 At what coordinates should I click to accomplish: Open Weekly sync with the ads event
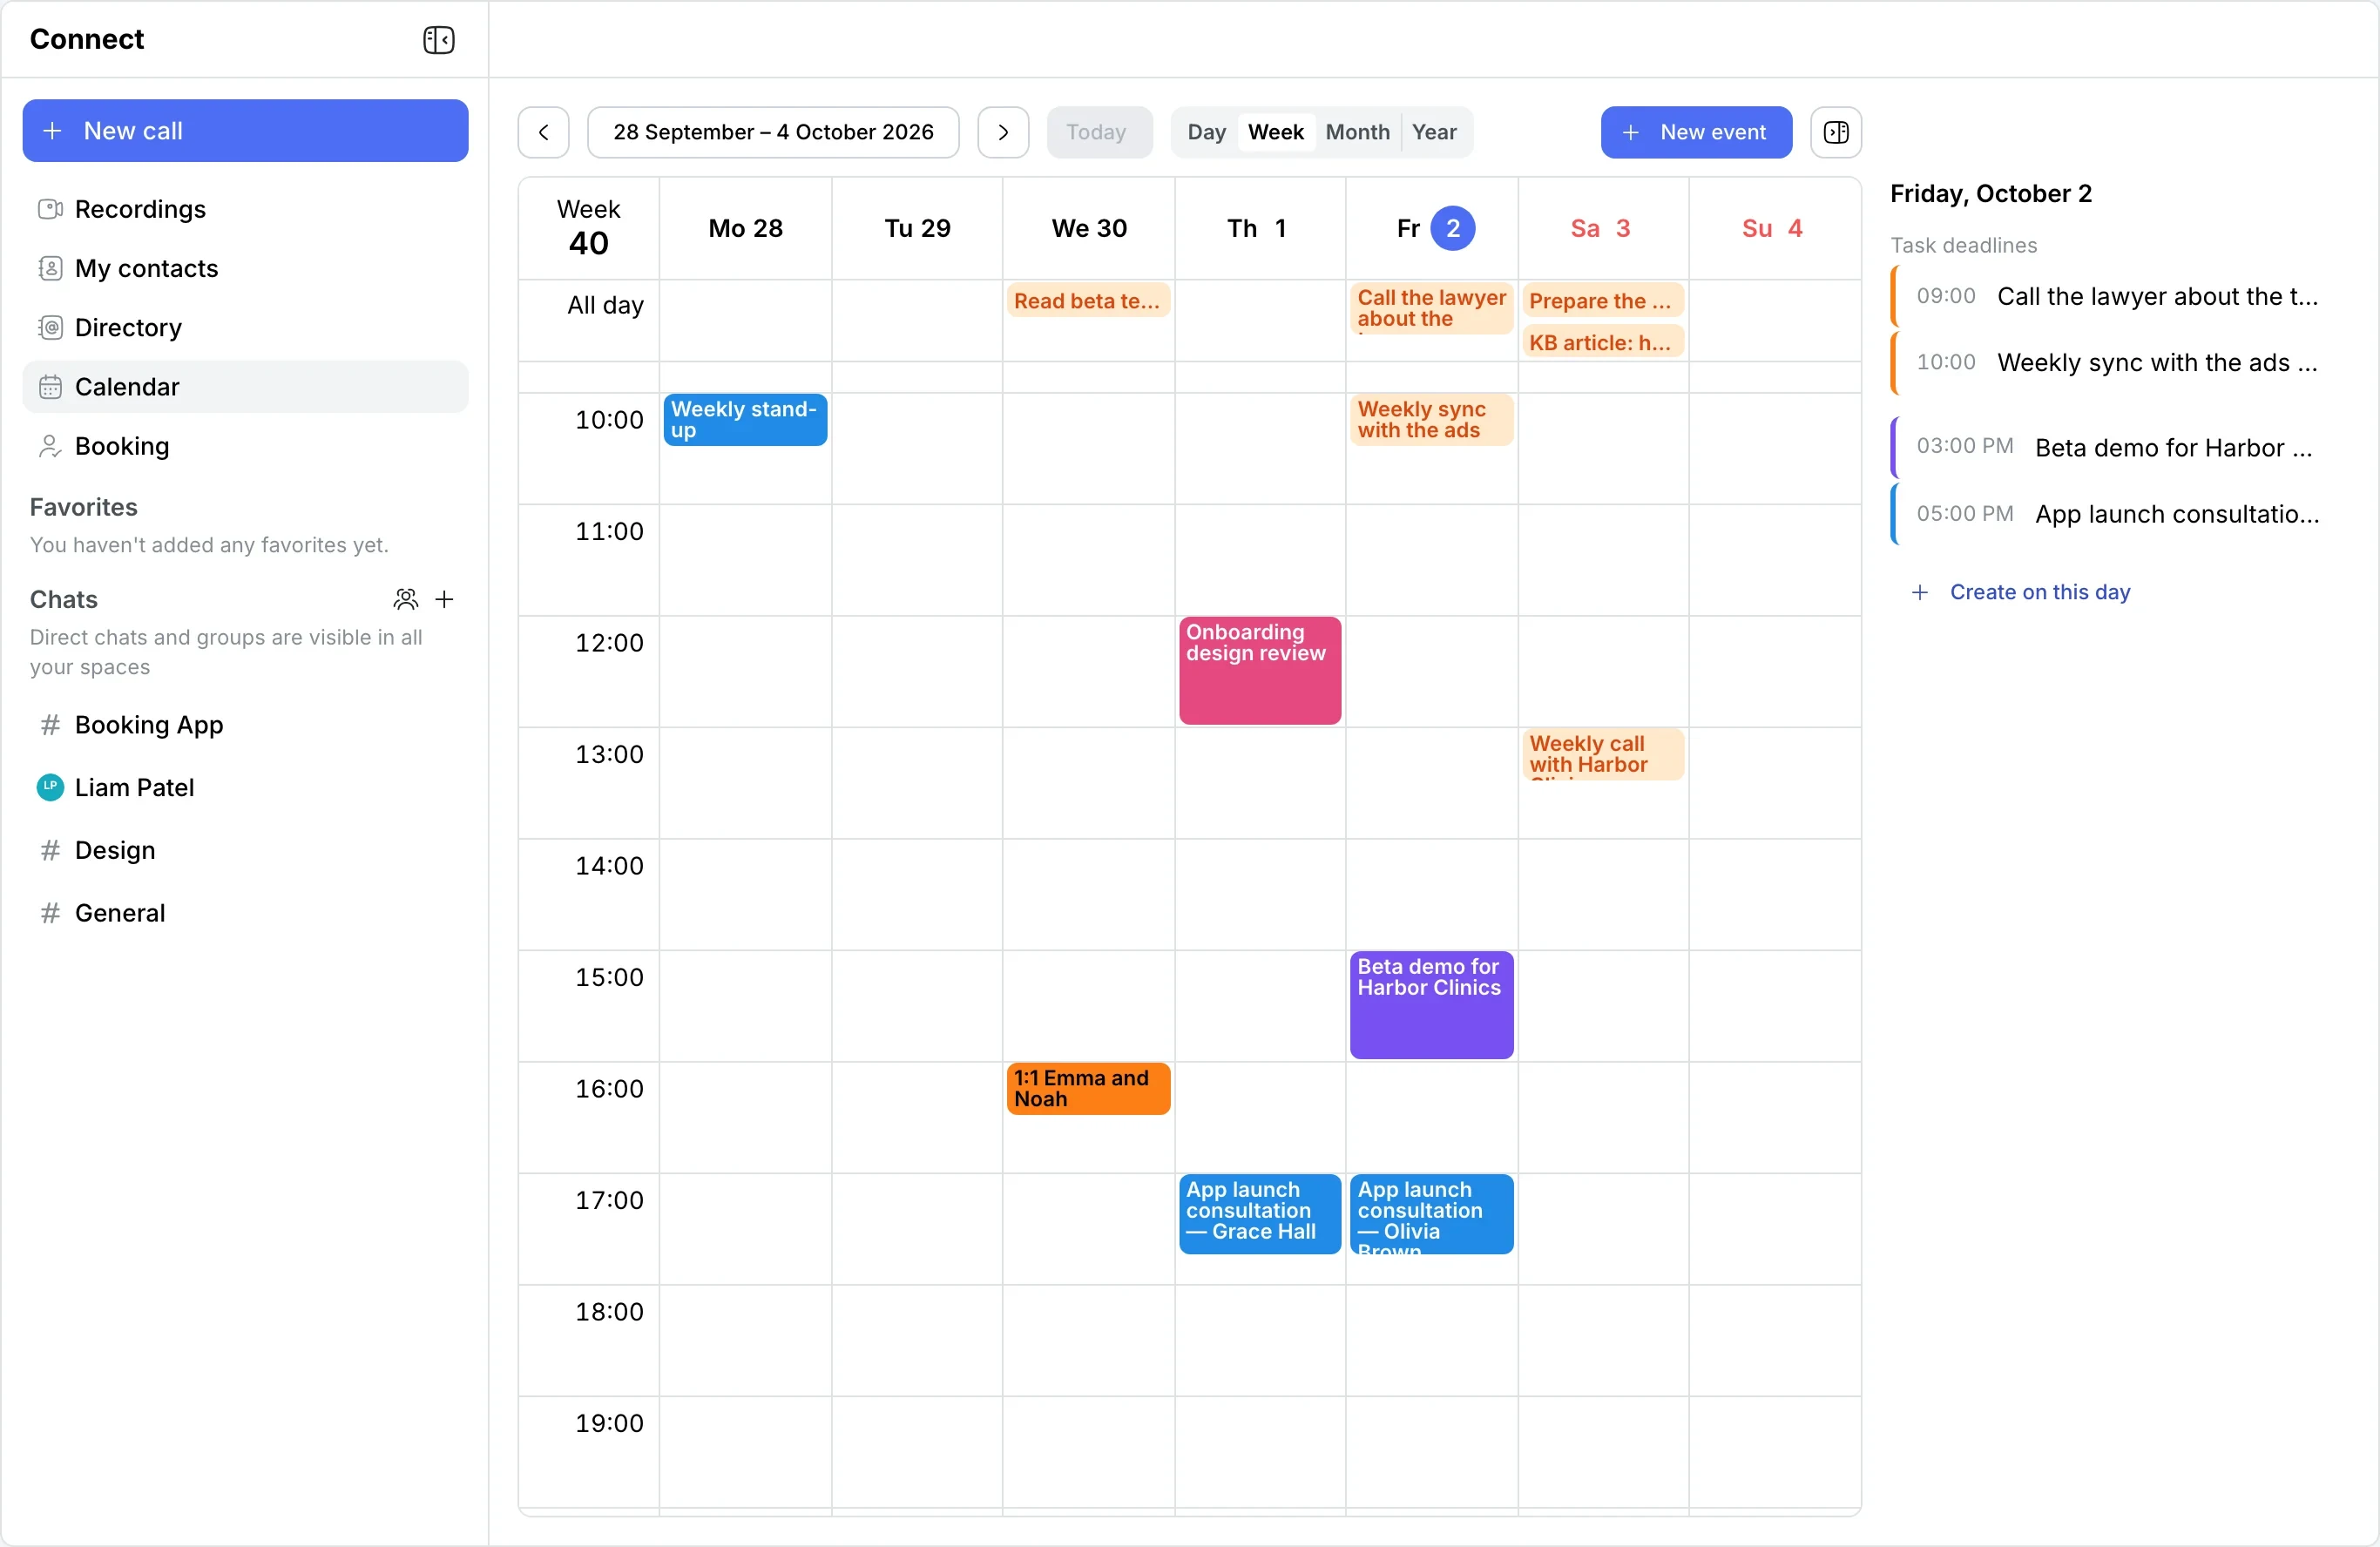[1431, 419]
